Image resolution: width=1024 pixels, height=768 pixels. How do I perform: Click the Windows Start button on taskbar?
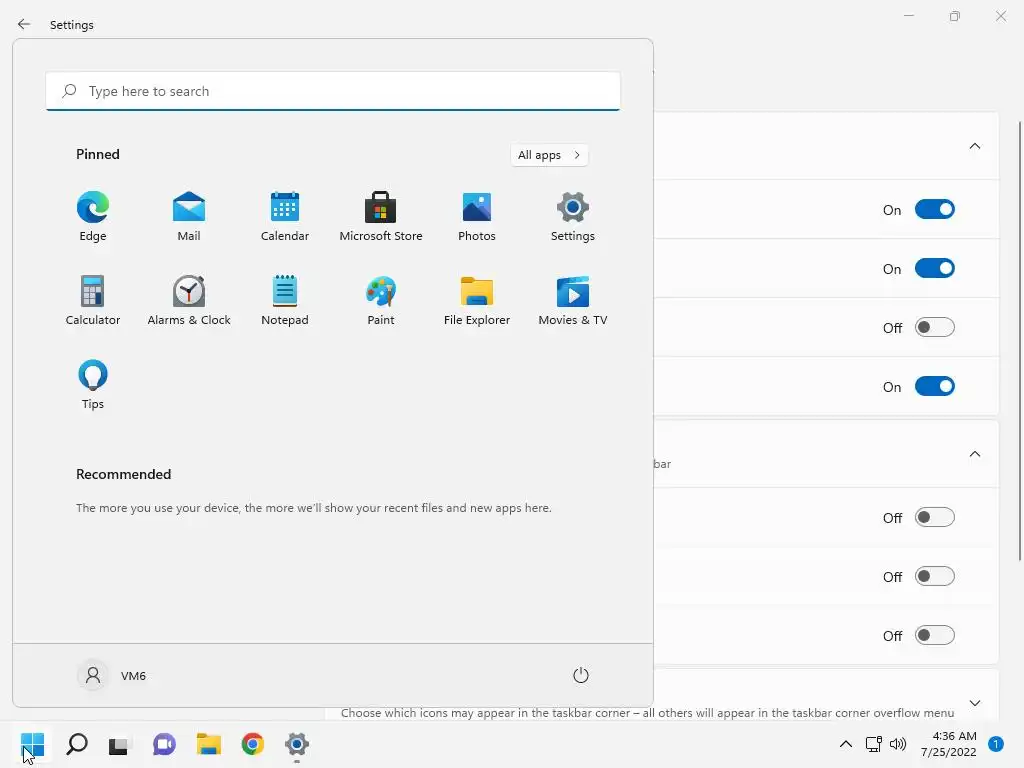pyautogui.click(x=33, y=744)
